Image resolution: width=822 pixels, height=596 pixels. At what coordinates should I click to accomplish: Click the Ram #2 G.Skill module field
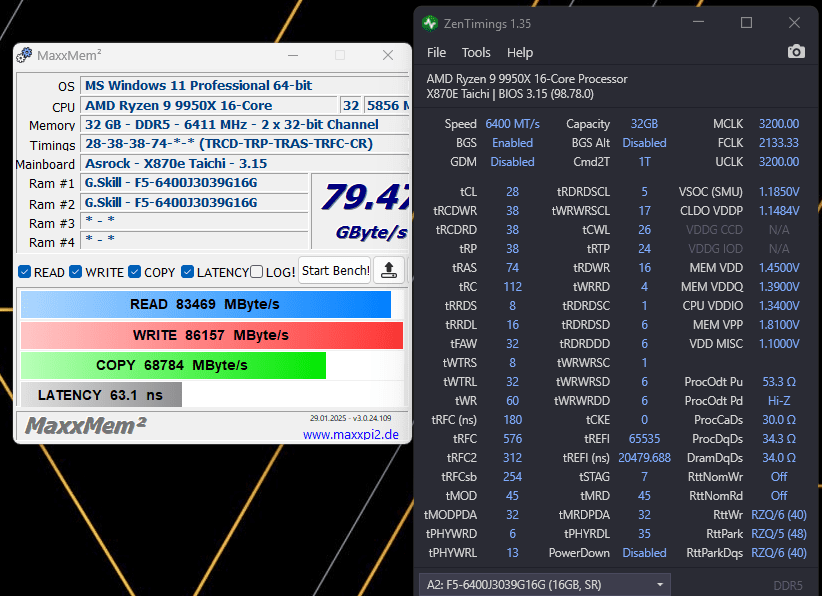194,203
